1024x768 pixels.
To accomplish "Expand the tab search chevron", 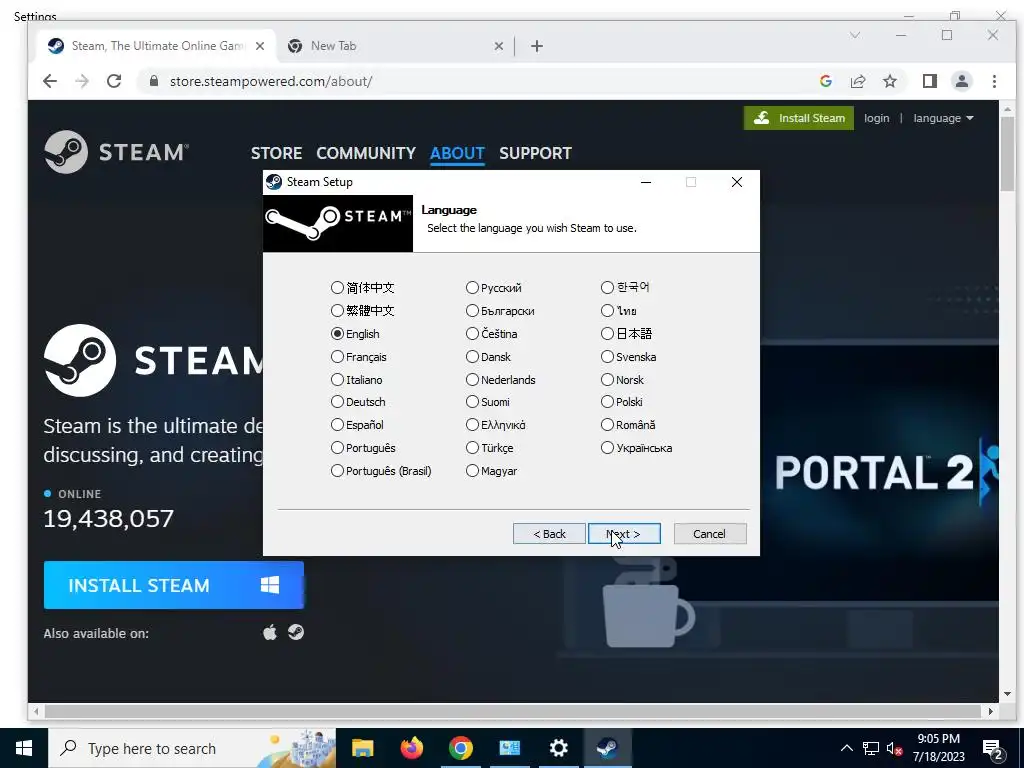I will [855, 35].
